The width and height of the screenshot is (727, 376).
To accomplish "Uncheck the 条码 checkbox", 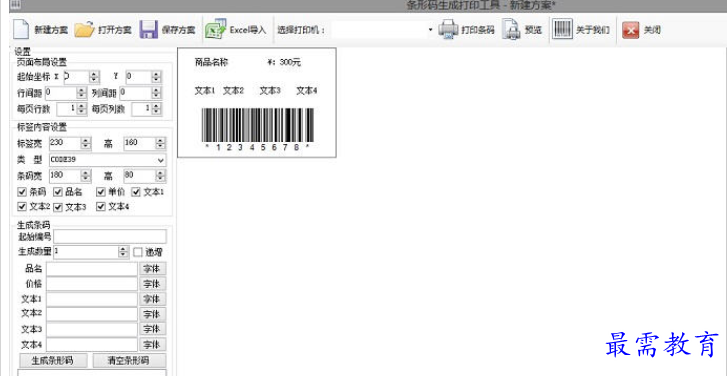I will tap(21, 192).
